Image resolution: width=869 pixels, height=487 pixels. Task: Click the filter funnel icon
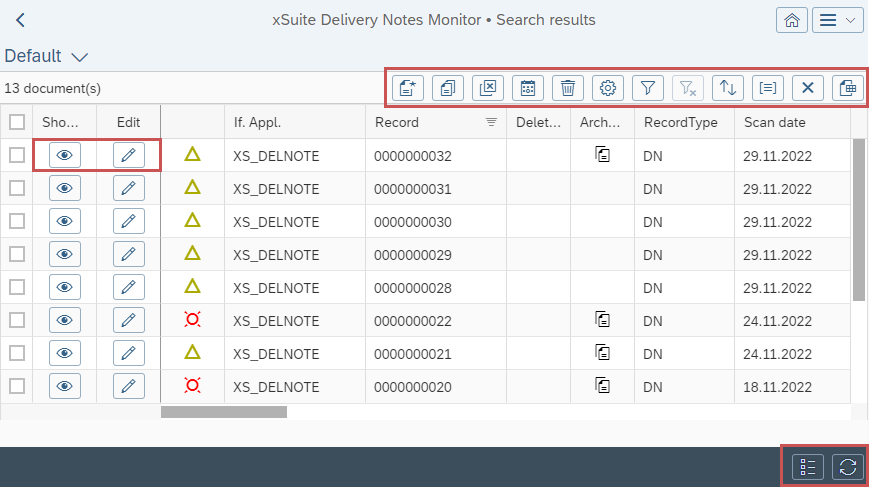tap(647, 88)
